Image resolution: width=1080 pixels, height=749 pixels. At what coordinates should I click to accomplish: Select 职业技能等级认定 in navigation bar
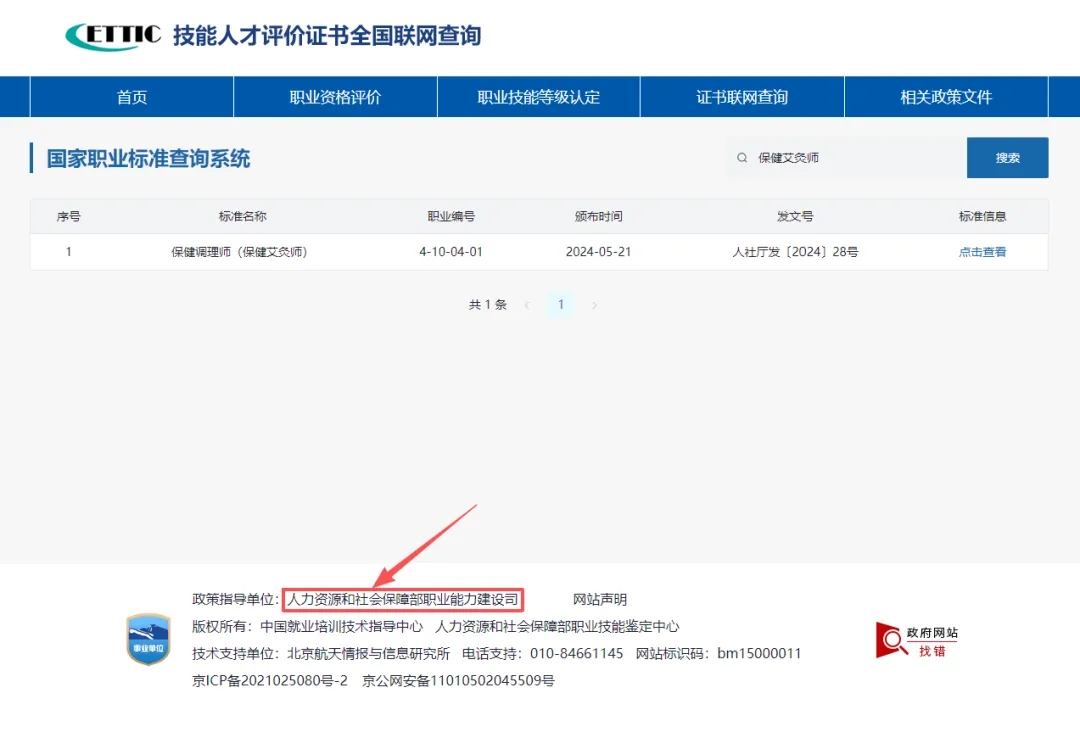coord(538,97)
